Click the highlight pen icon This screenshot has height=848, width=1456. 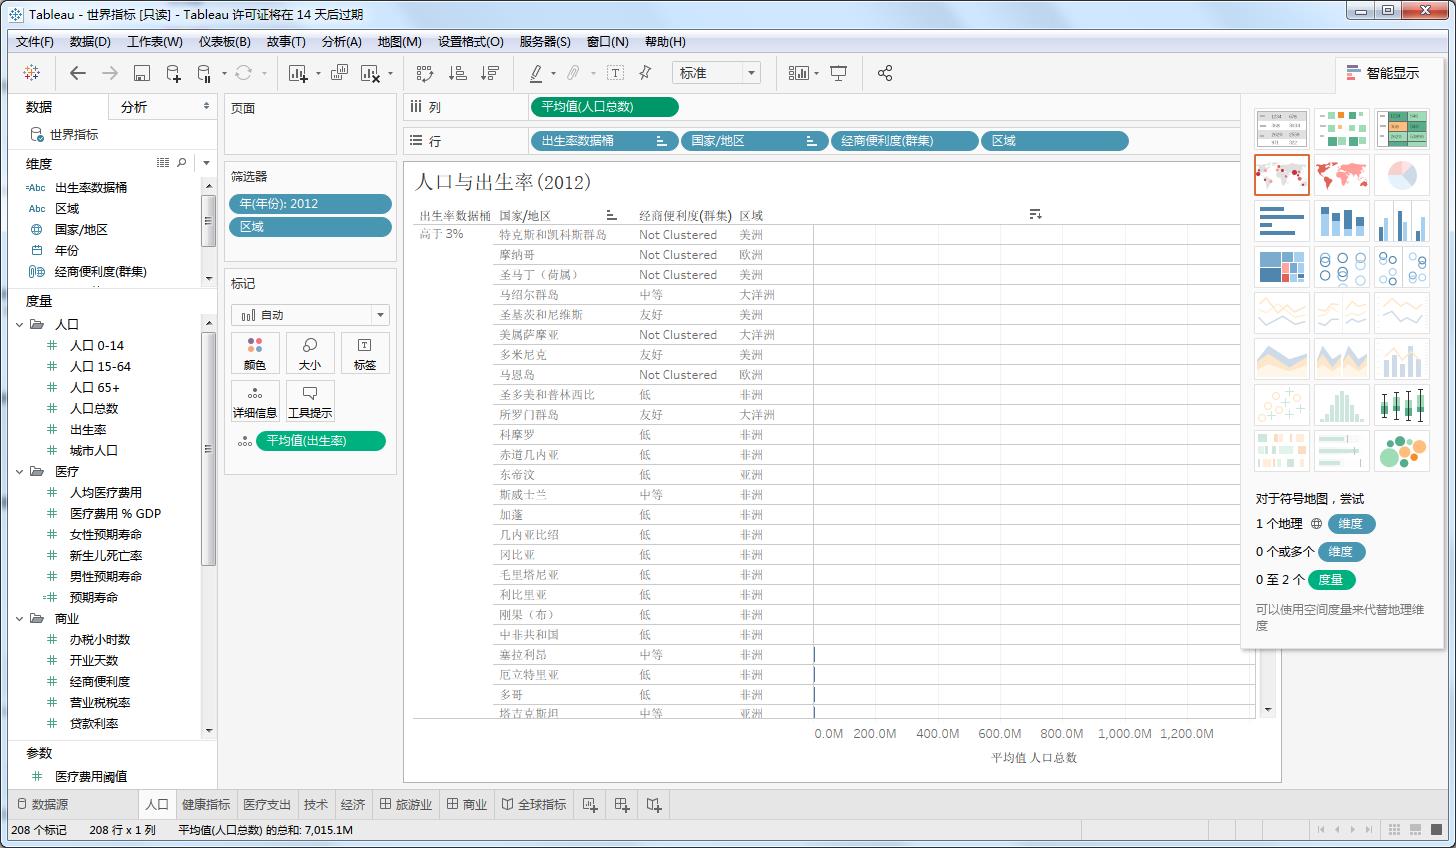(536, 73)
